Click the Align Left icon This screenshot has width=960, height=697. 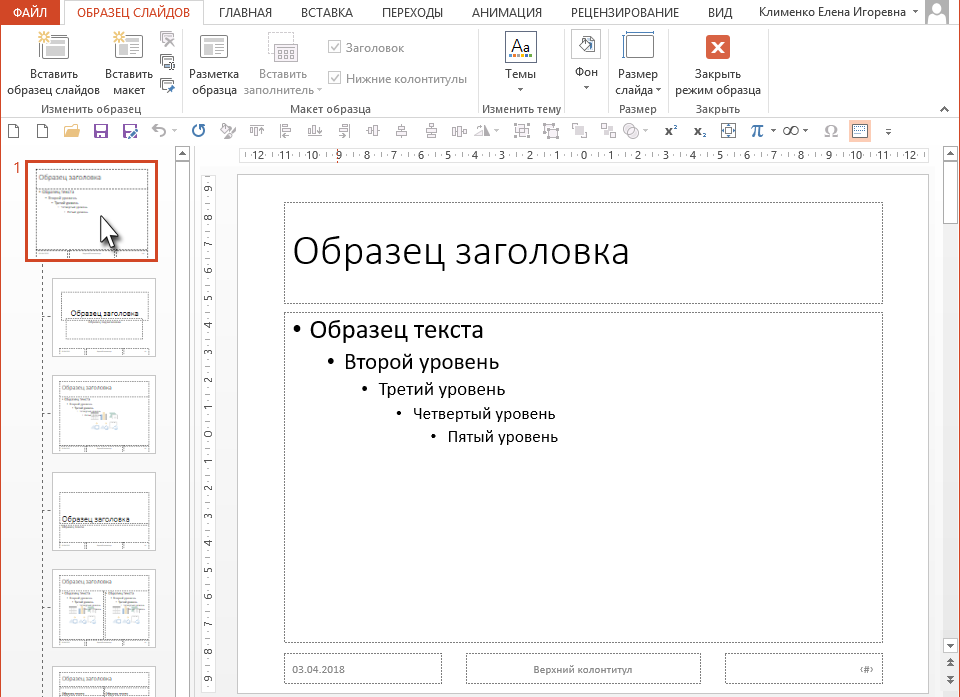point(285,130)
